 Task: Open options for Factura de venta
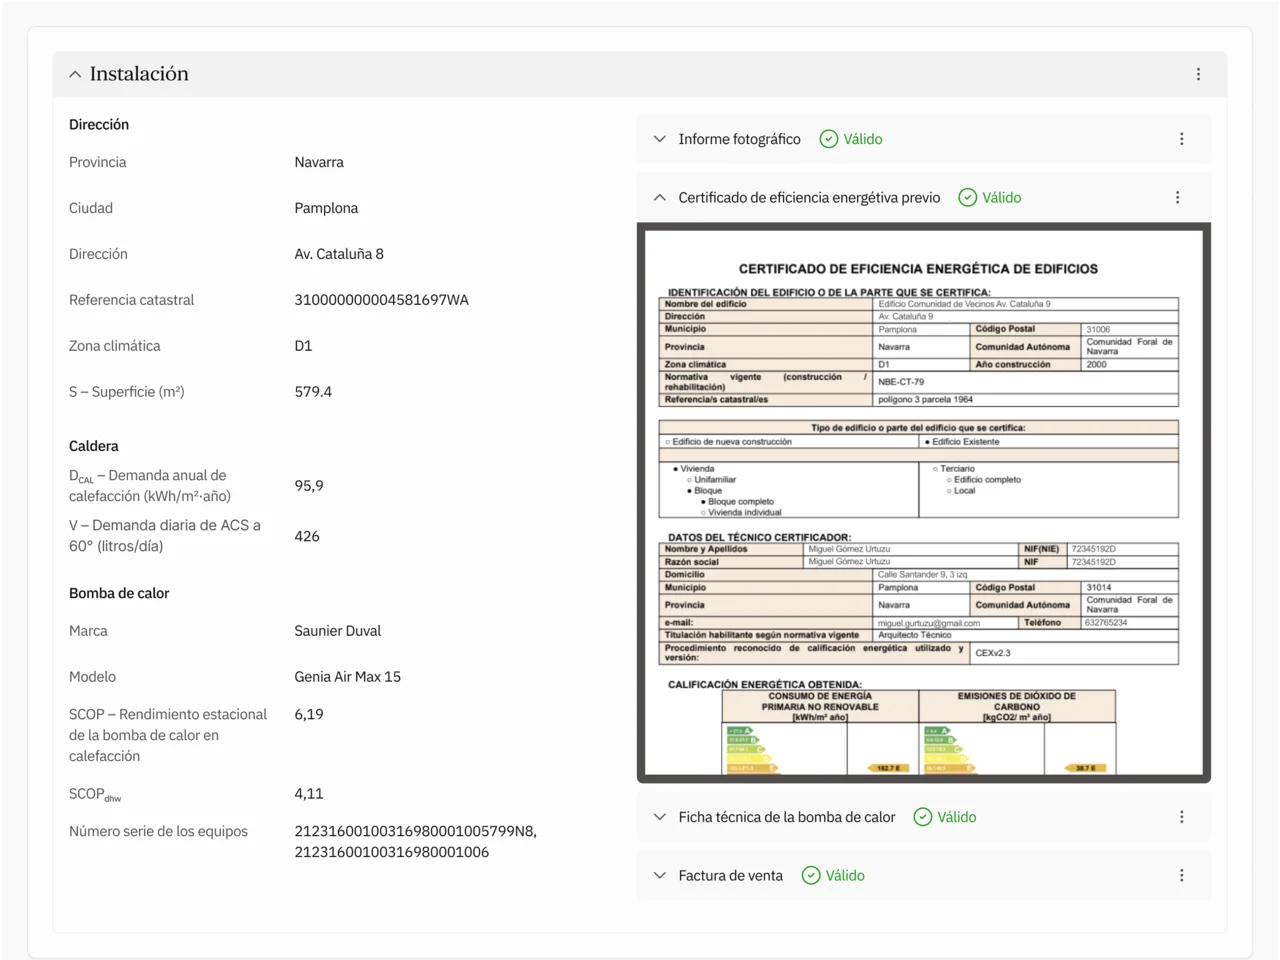1181,875
